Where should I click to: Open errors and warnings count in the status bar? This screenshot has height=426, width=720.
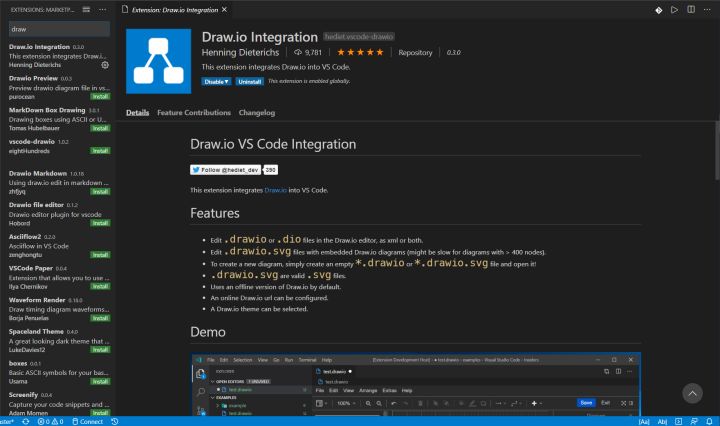click(51, 421)
